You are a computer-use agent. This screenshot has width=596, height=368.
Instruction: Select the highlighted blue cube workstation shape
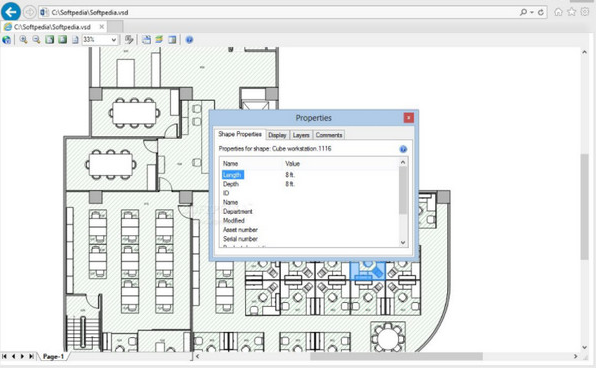[x=367, y=271]
